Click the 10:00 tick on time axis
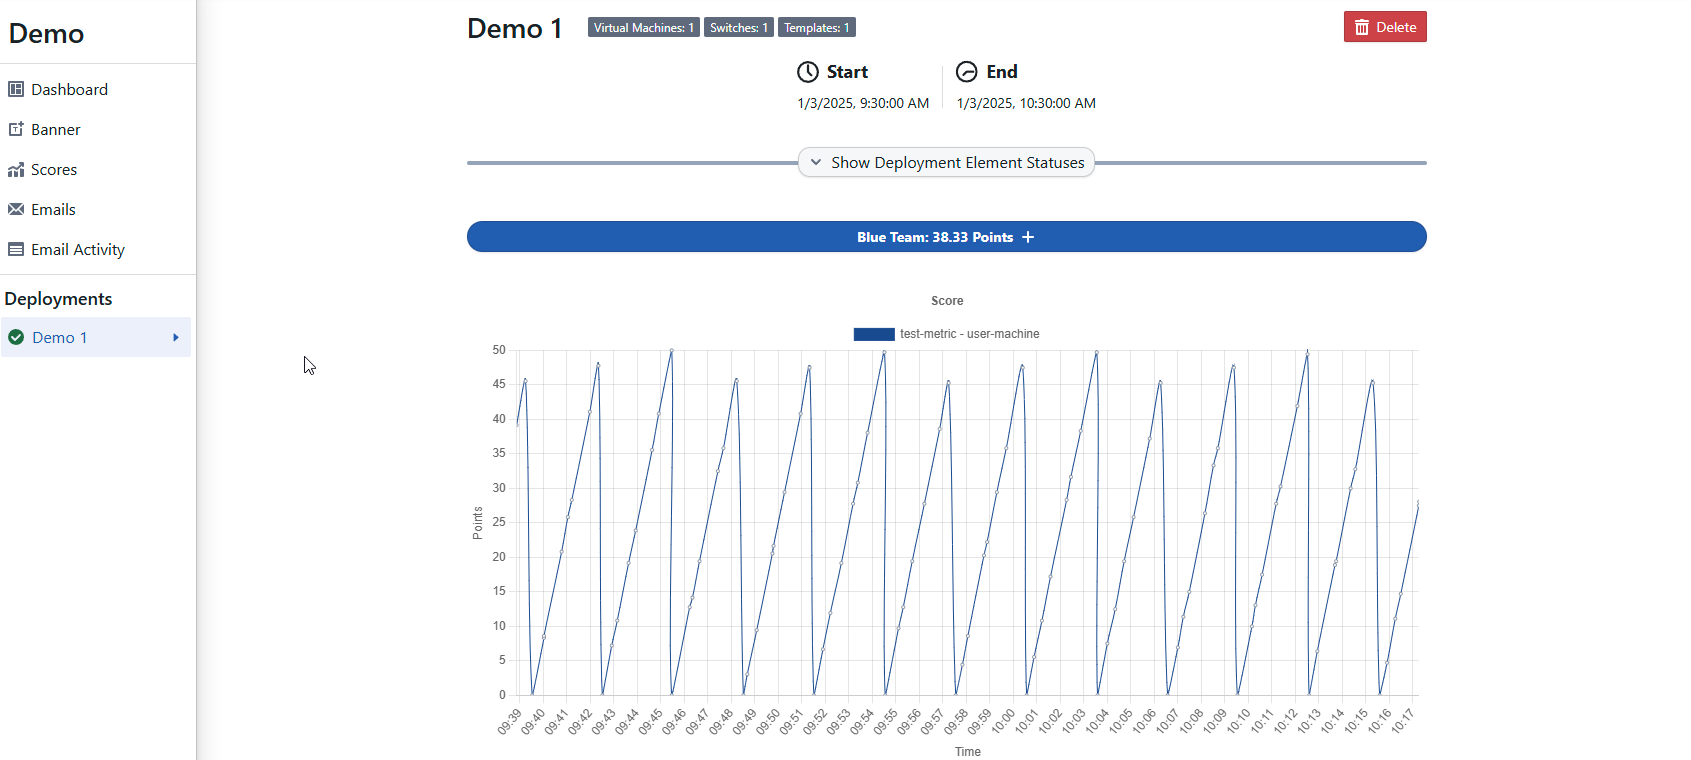This screenshot has width=1691, height=760. click(1005, 720)
